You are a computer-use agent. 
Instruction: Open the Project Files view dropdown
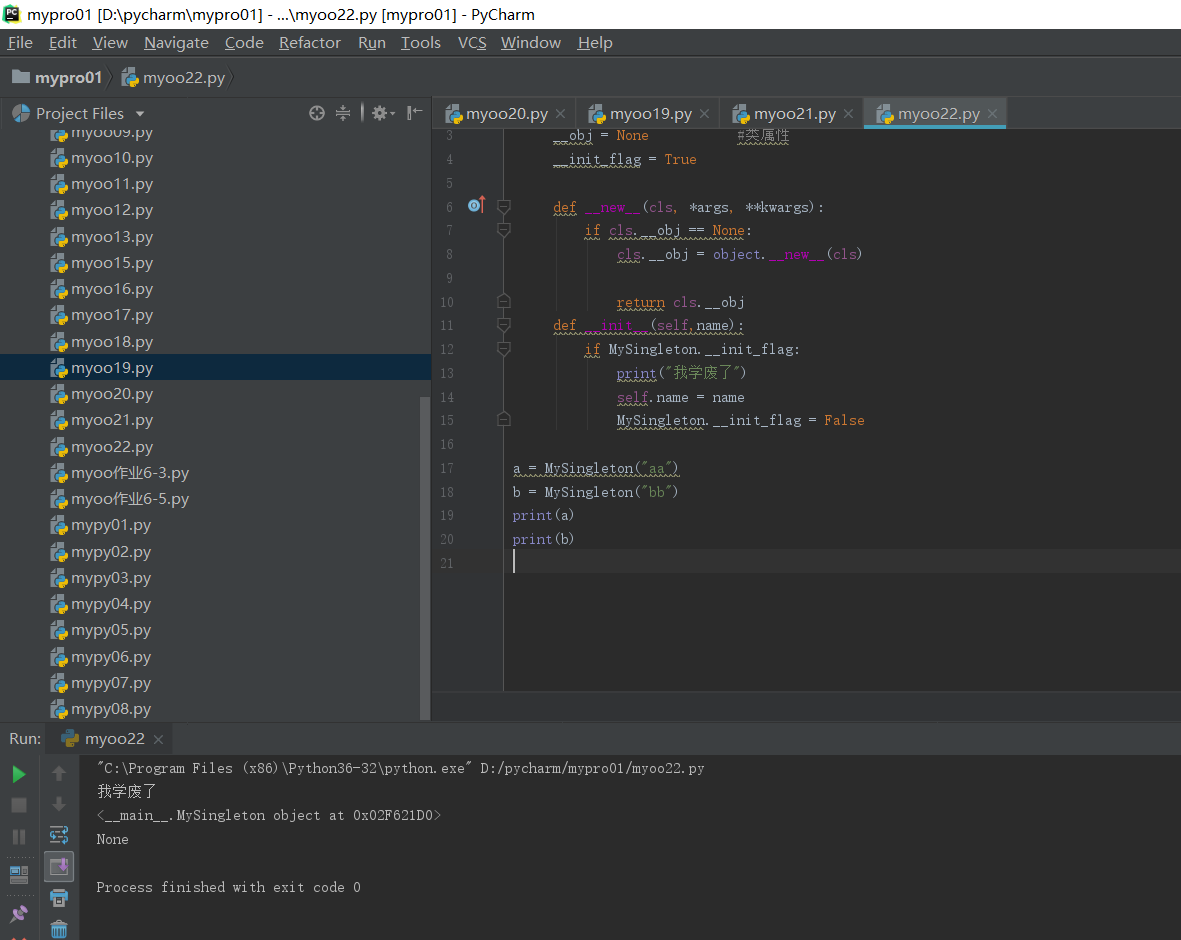139,114
